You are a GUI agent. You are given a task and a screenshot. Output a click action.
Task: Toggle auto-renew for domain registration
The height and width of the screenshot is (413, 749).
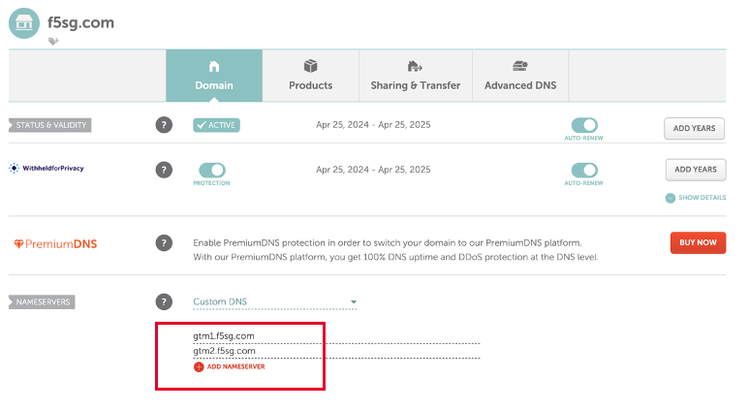coord(584,125)
